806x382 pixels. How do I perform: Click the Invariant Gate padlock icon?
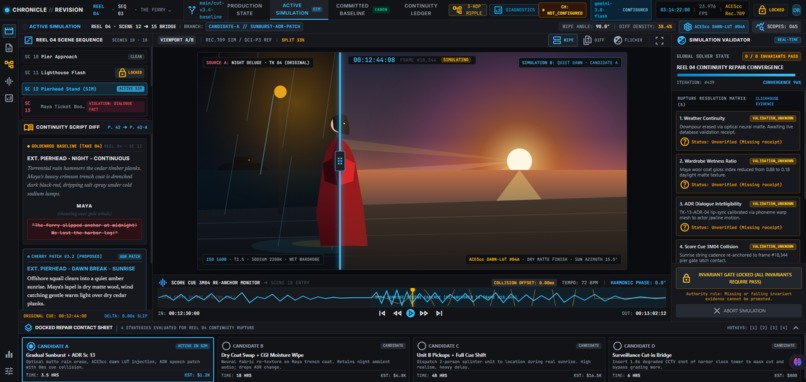click(686, 278)
